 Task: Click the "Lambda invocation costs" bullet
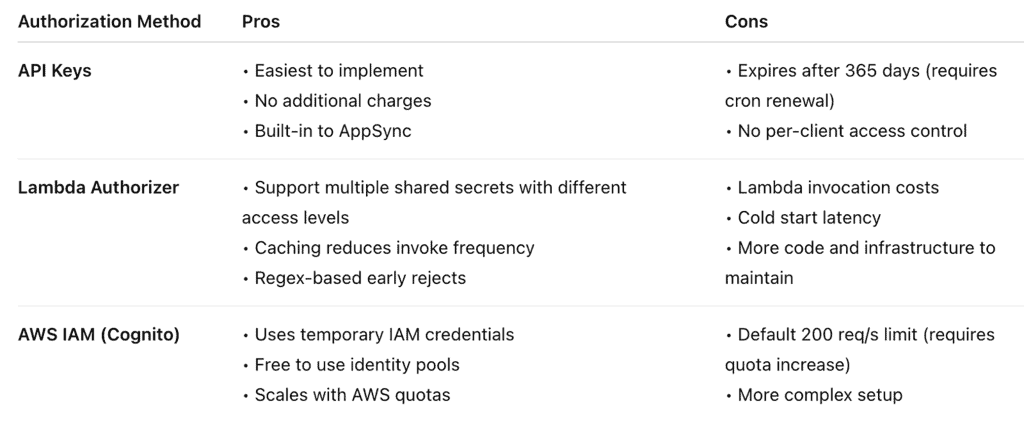tap(837, 187)
